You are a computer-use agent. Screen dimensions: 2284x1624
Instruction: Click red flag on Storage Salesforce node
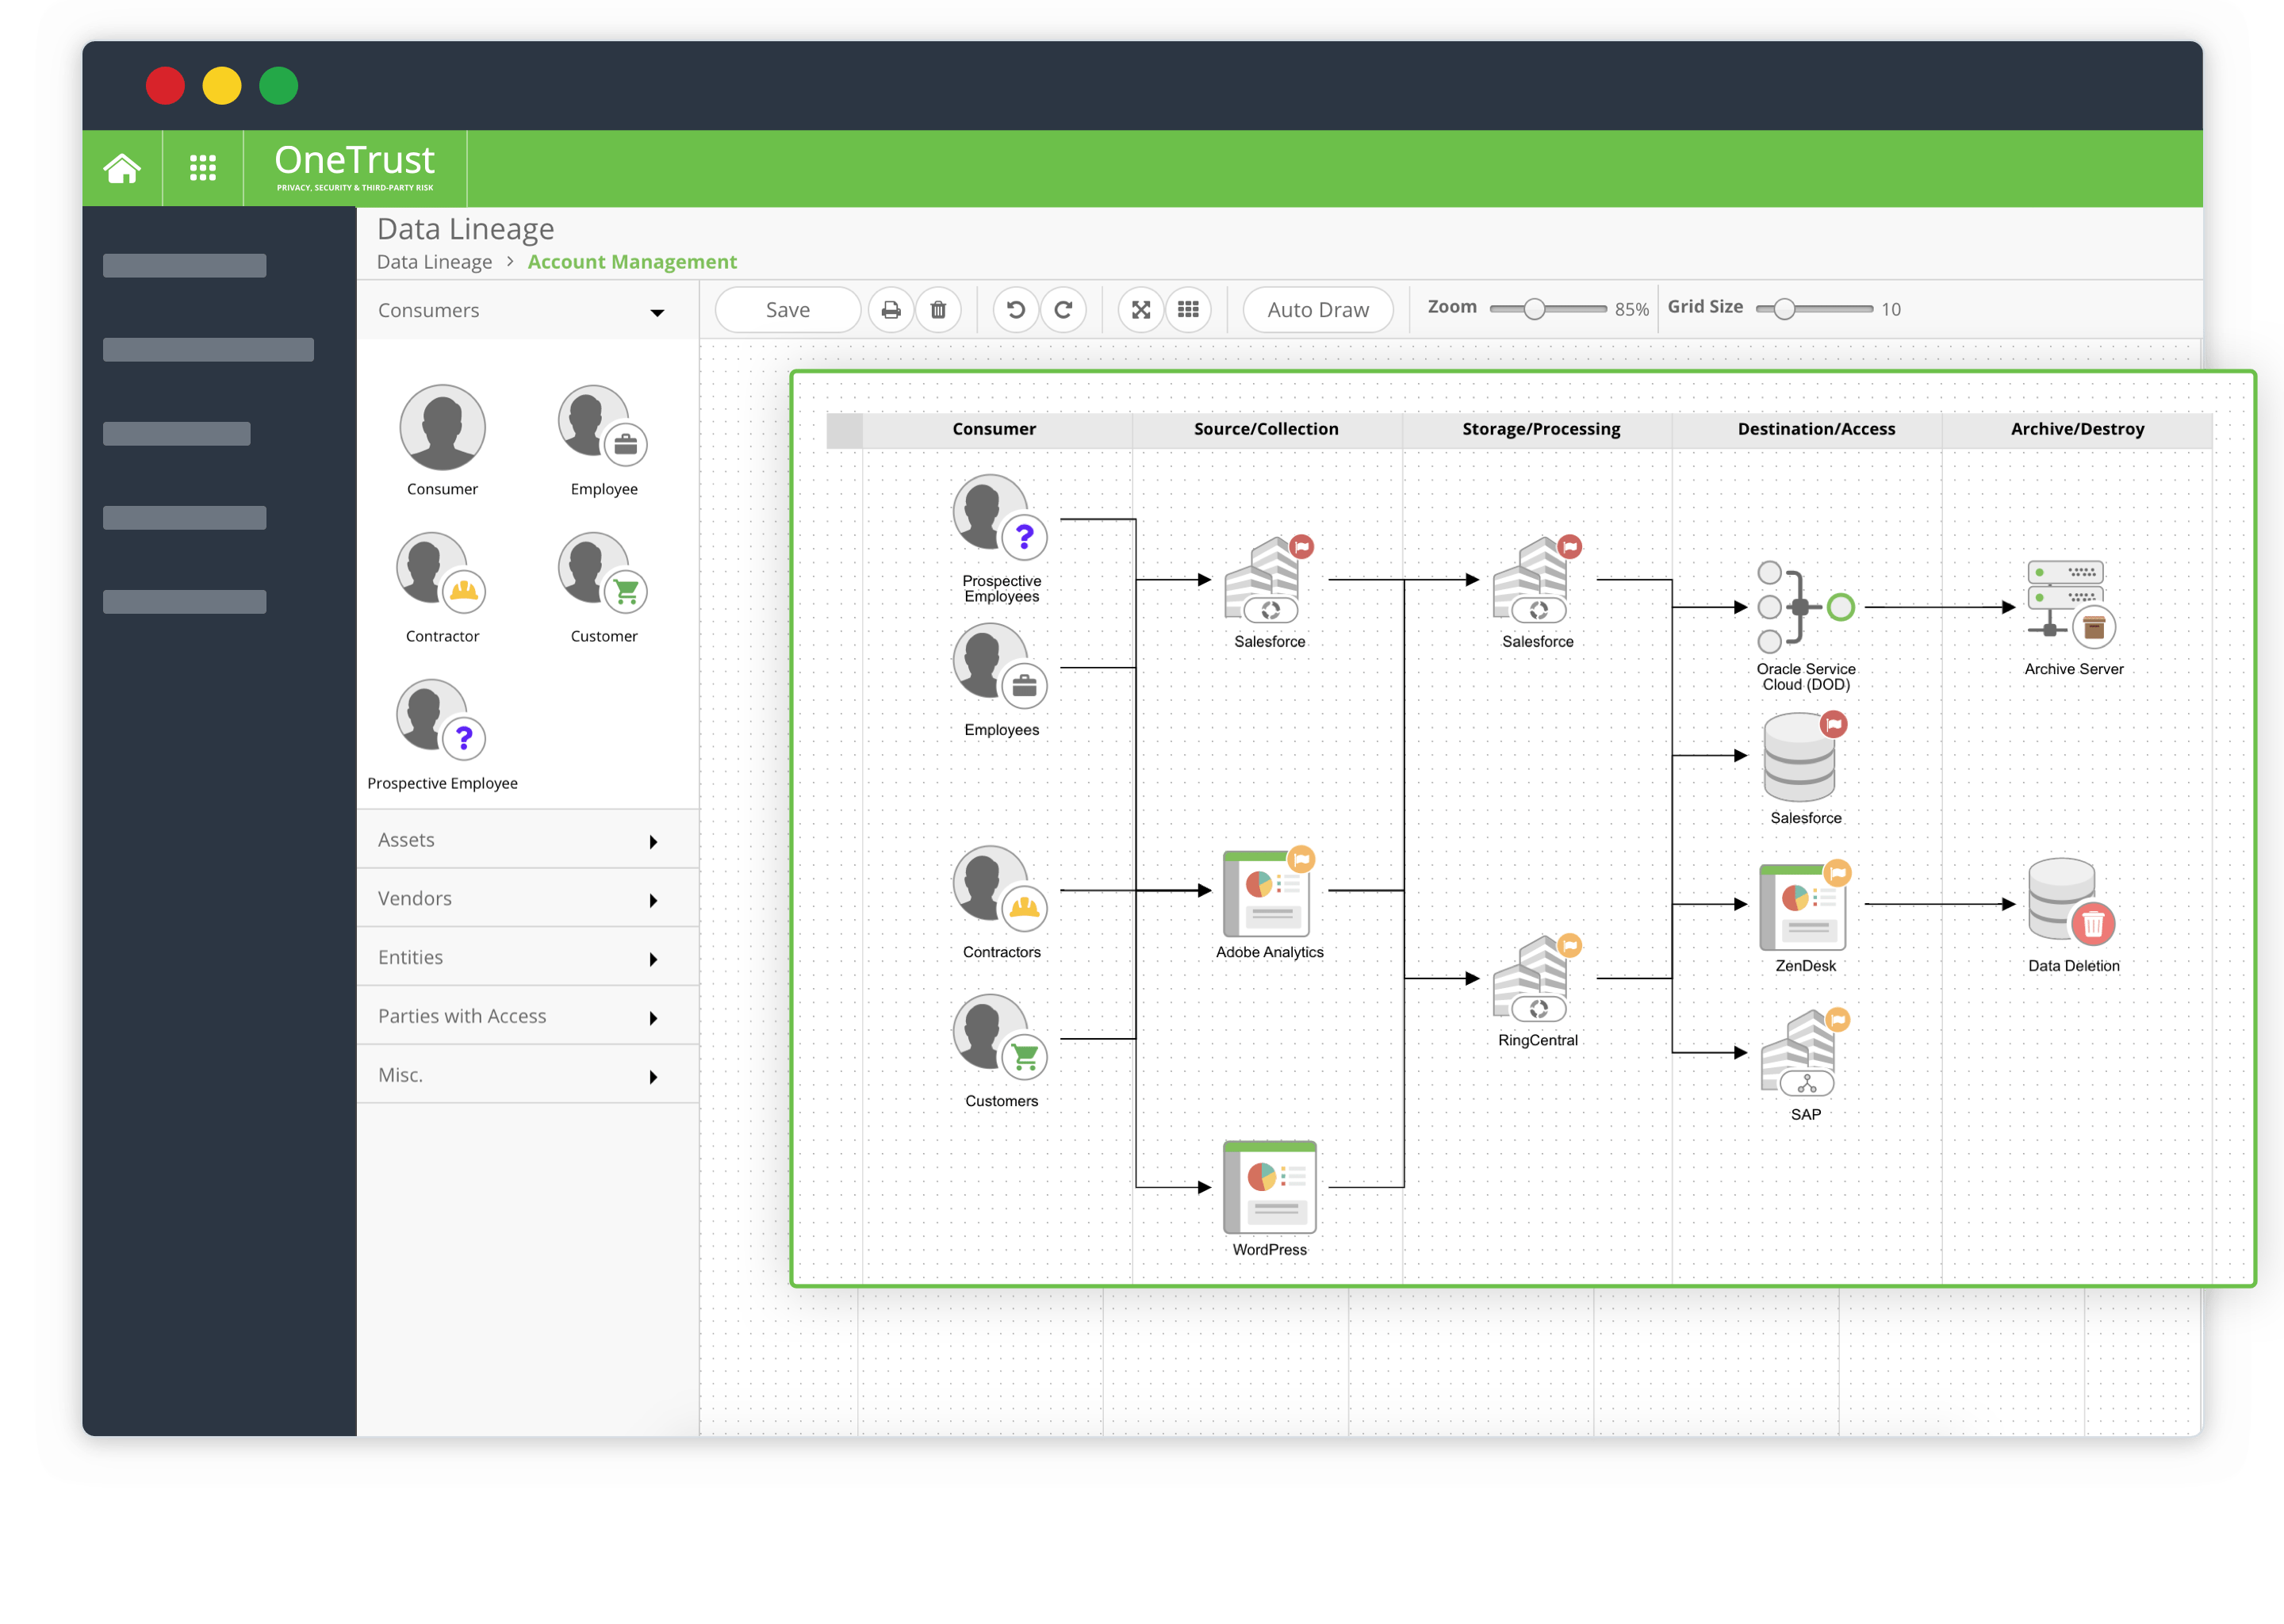(x=1569, y=546)
